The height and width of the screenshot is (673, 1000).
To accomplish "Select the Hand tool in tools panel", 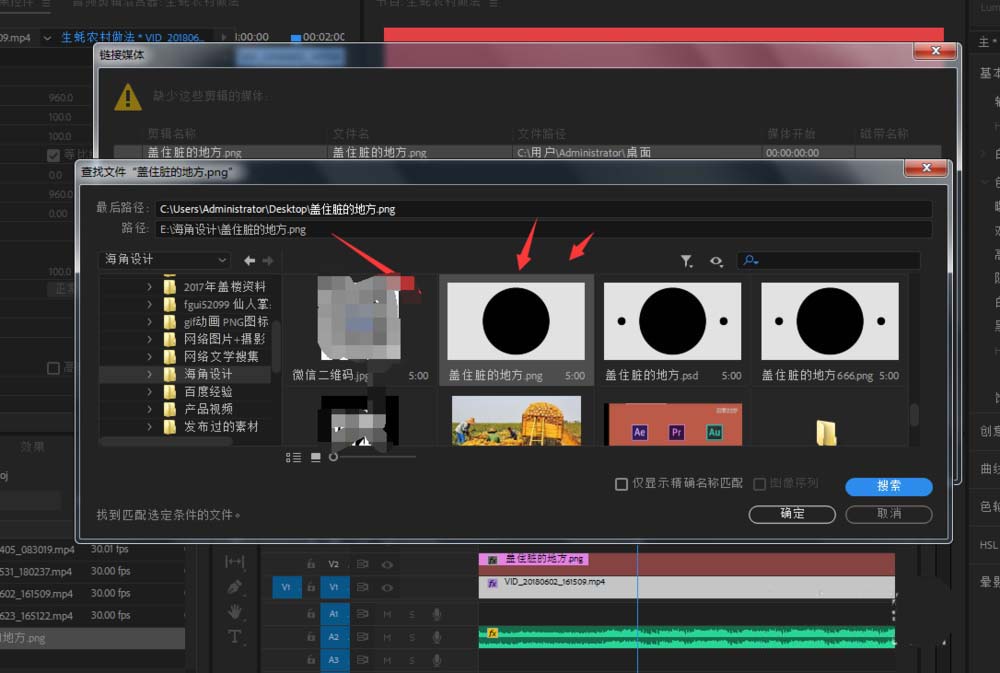I will (x=235, y=612).
